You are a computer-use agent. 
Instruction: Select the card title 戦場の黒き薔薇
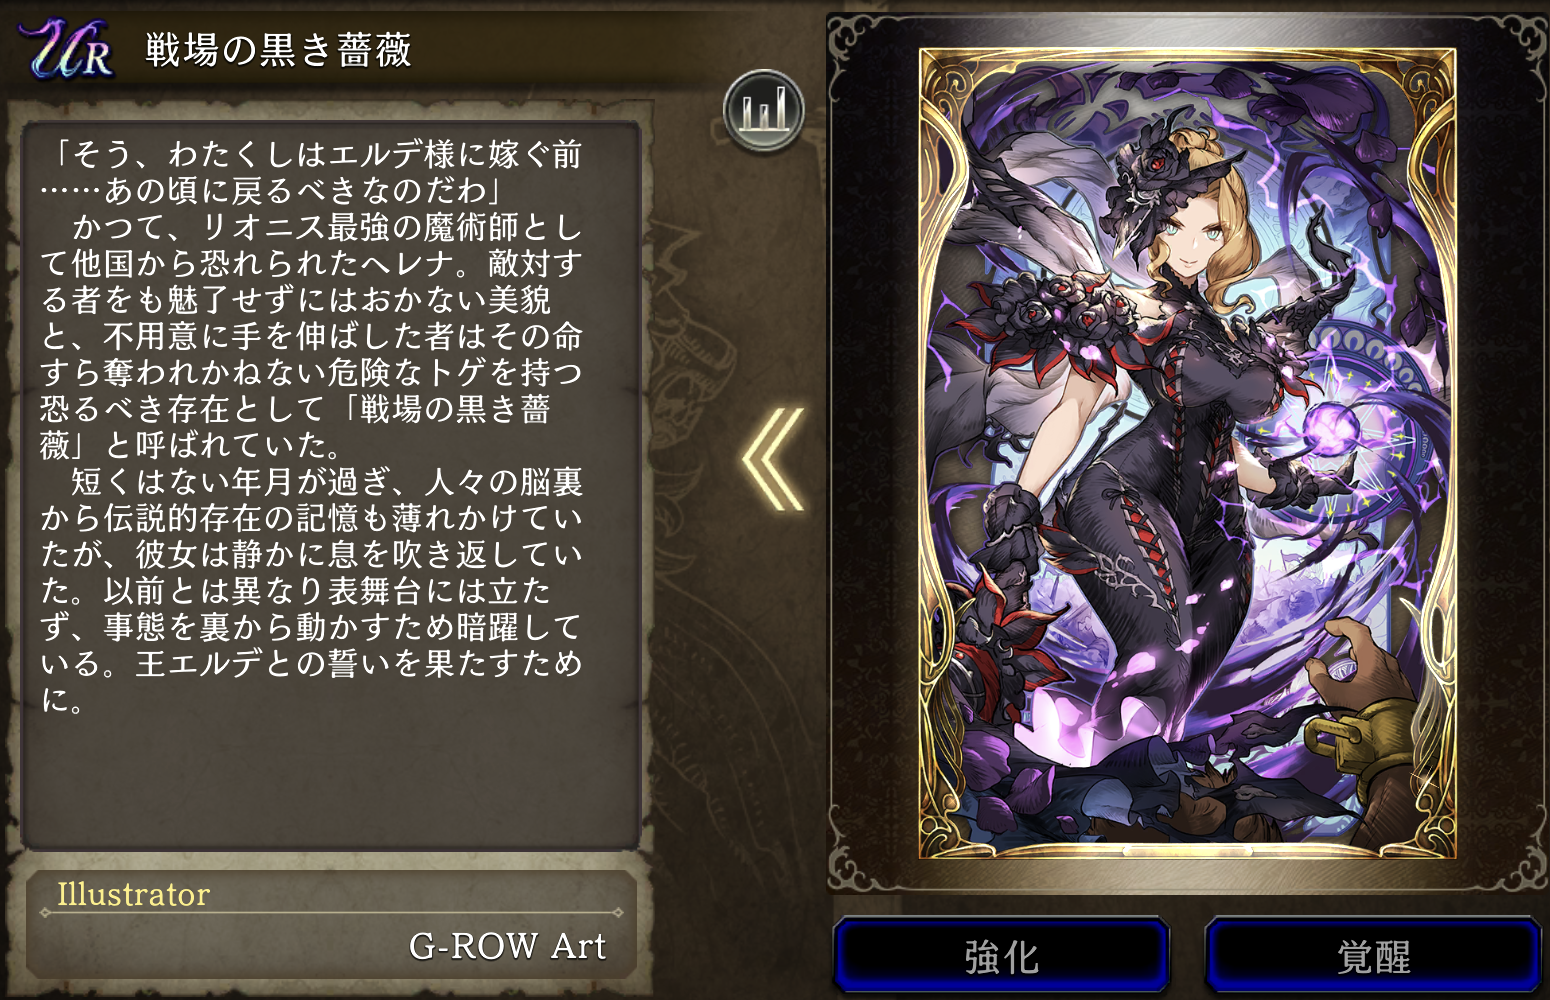point(278,49)
